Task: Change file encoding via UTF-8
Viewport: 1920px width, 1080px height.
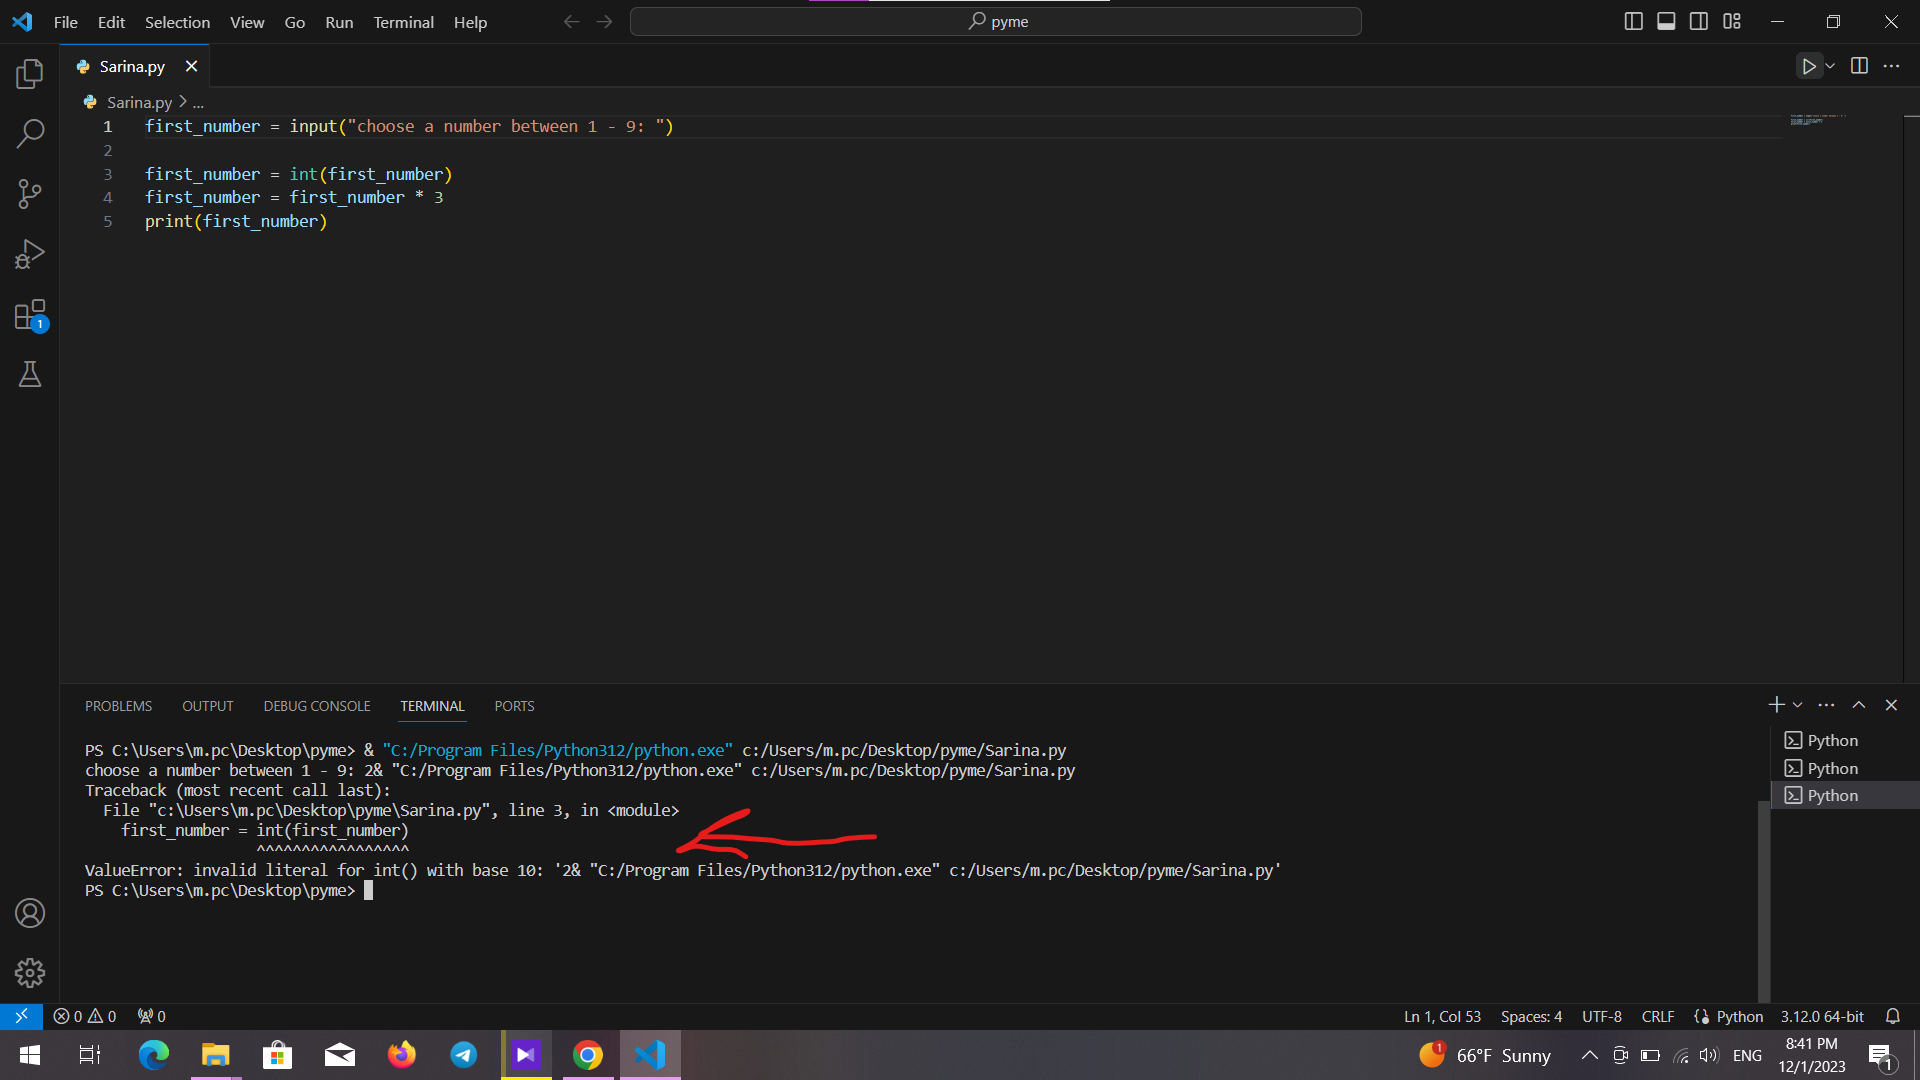Action: tap(1602, 1016)
